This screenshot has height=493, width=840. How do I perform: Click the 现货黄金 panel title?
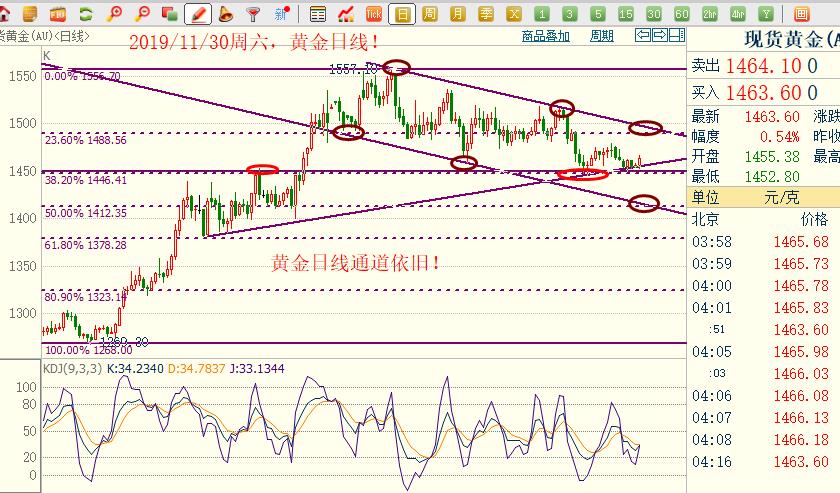click(792, 39)
